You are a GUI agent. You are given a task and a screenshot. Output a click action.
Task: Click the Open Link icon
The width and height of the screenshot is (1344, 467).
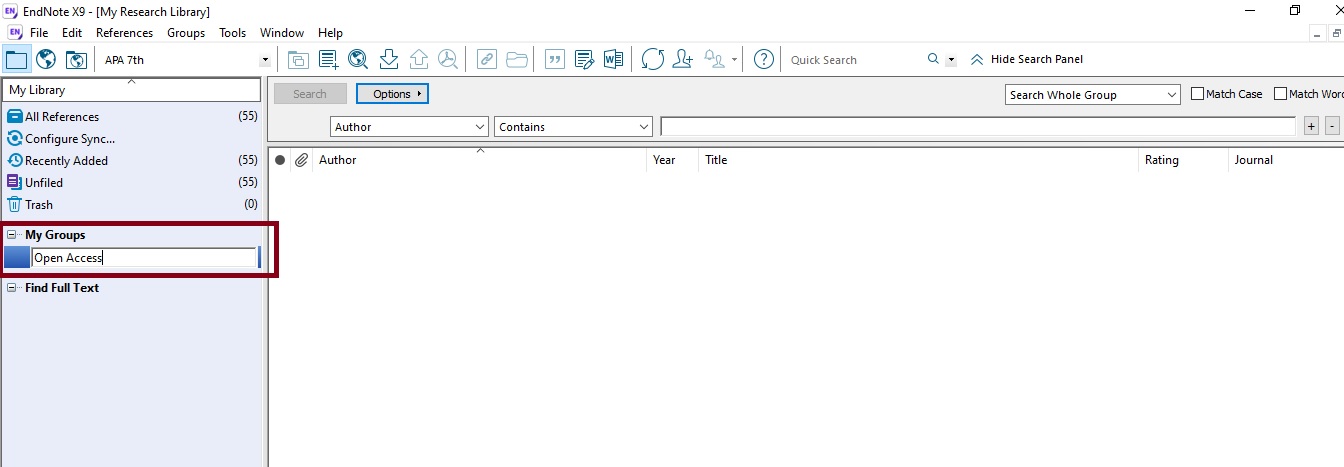(487, 59)
